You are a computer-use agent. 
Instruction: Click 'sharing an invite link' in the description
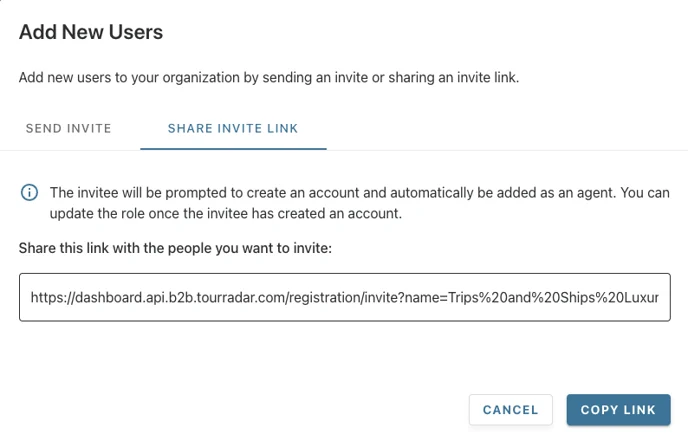[454, 78]
